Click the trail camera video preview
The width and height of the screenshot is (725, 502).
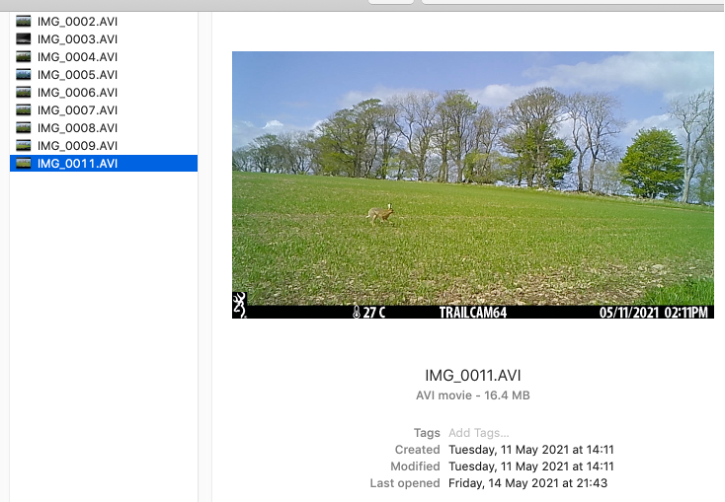[473, 185]
